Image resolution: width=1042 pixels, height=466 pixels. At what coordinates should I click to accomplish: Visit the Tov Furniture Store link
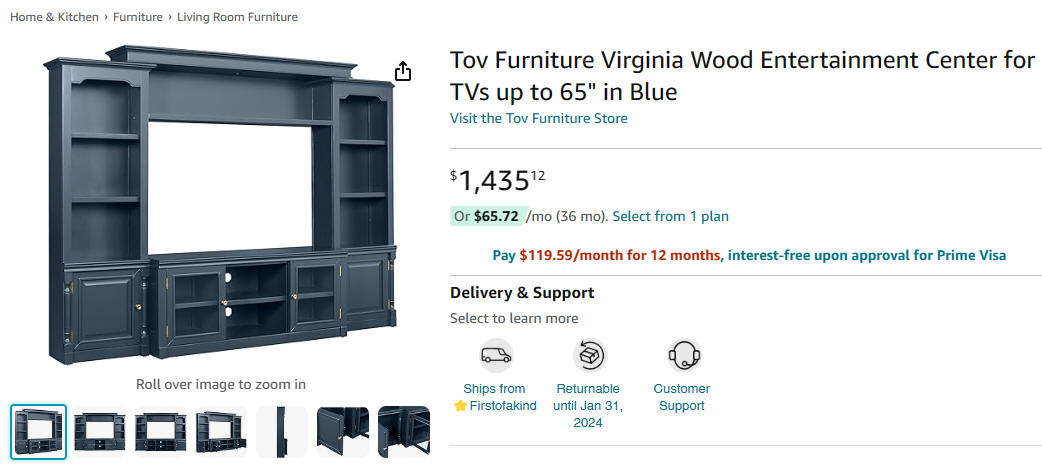coord(538,118)
